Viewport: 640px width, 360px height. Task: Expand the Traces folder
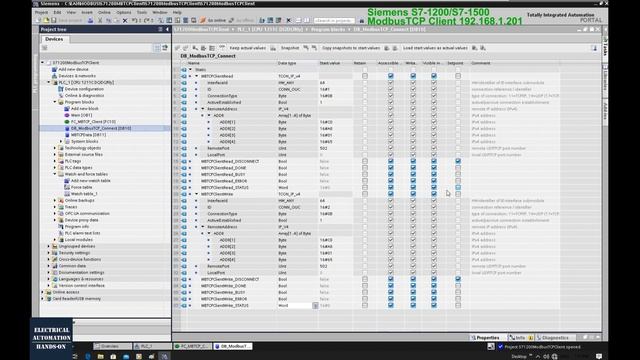point(55,207)
